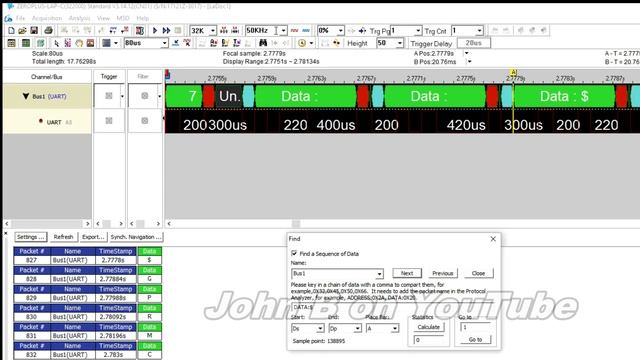The height and width of the screenshot is (360, 640).
Task: Click the Run single capture play icon
Action: pos(155,31)
